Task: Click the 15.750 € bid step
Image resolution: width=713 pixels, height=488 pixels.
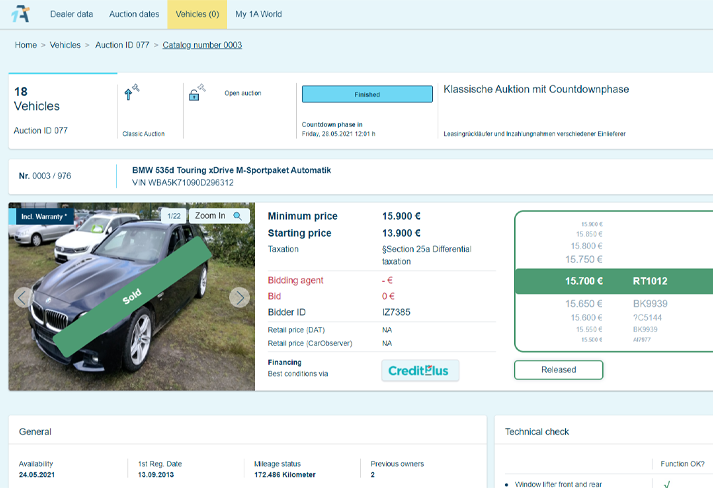Action: pyautogui.click(x=584, y=259)
